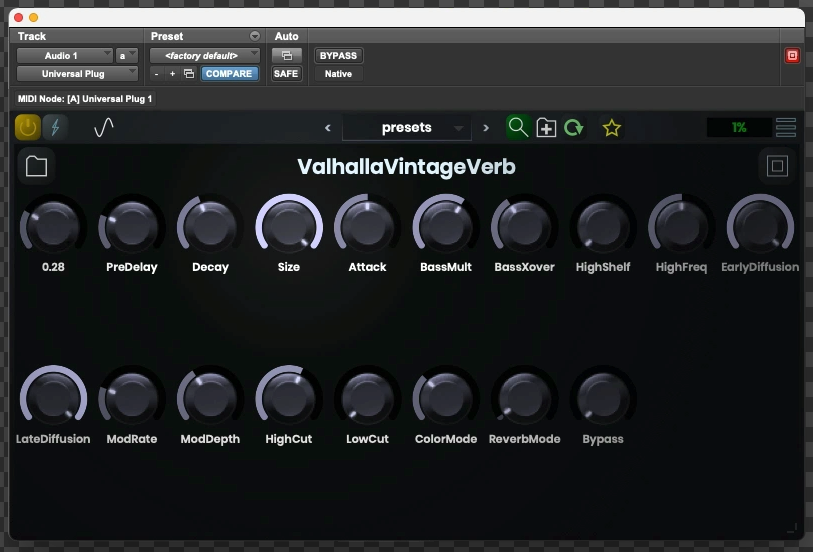Click the PreDelay knob
813x552 pixels.
(x=132, y=227)
